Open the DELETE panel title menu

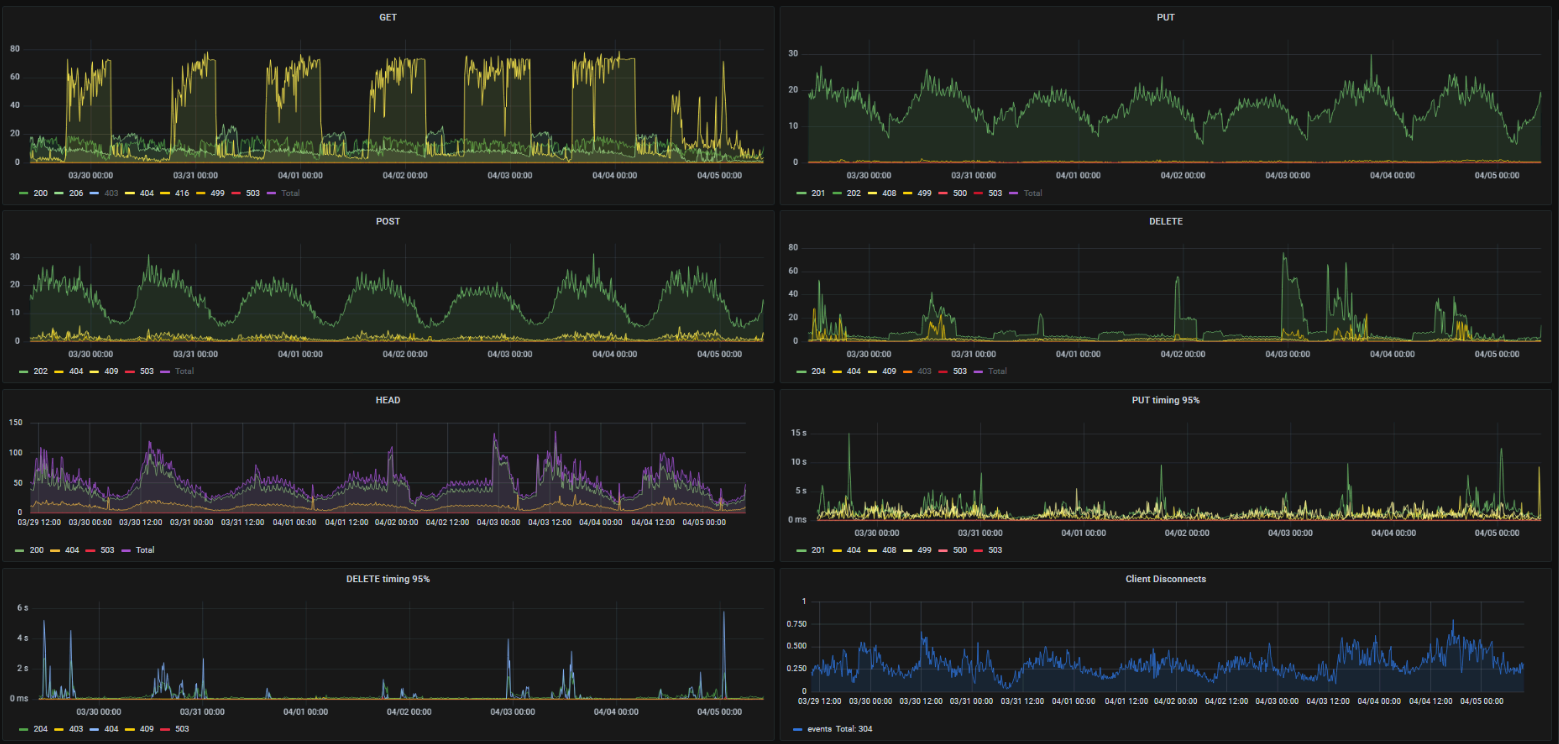tap(1165, 221)
